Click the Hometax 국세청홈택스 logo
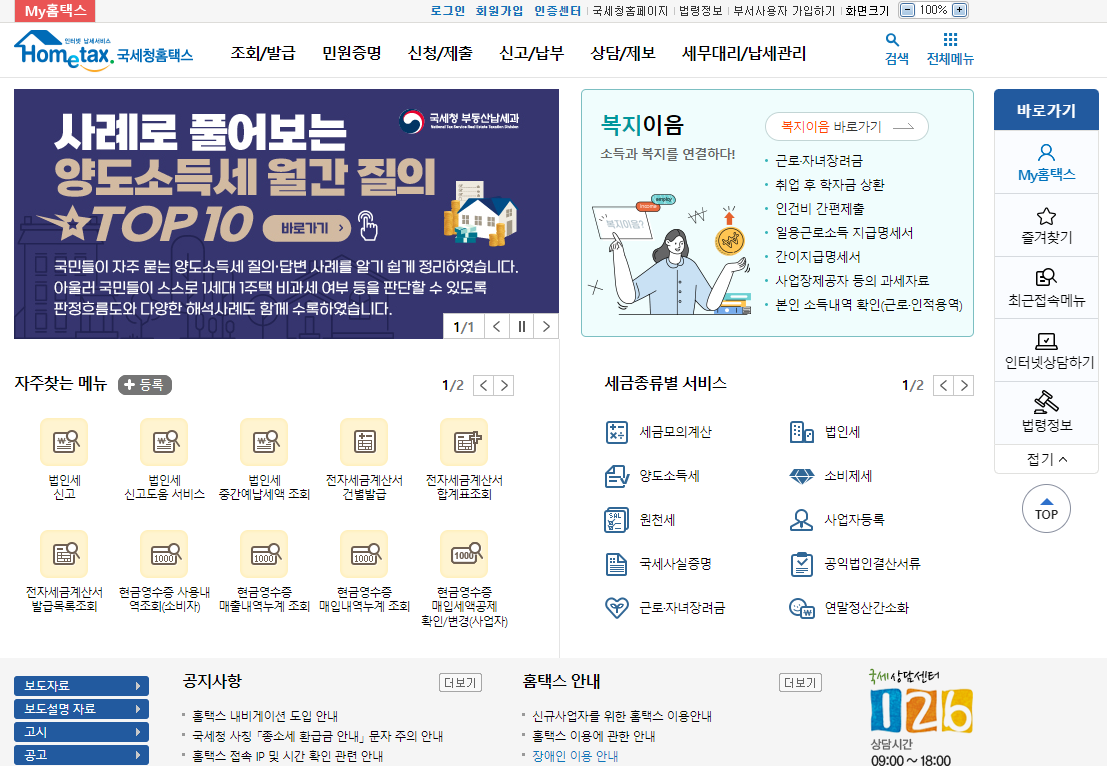This screenshot has height=766, width=1107. pyautogui.click(x=103, y=51)
